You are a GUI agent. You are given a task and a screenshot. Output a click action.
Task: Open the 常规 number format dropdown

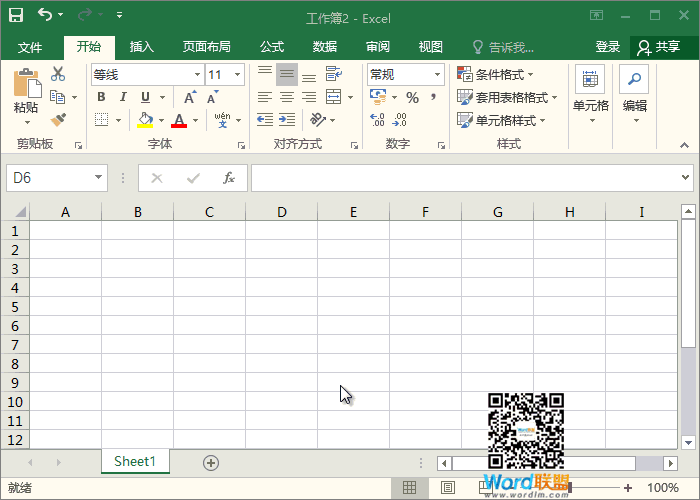coord(438,75)
